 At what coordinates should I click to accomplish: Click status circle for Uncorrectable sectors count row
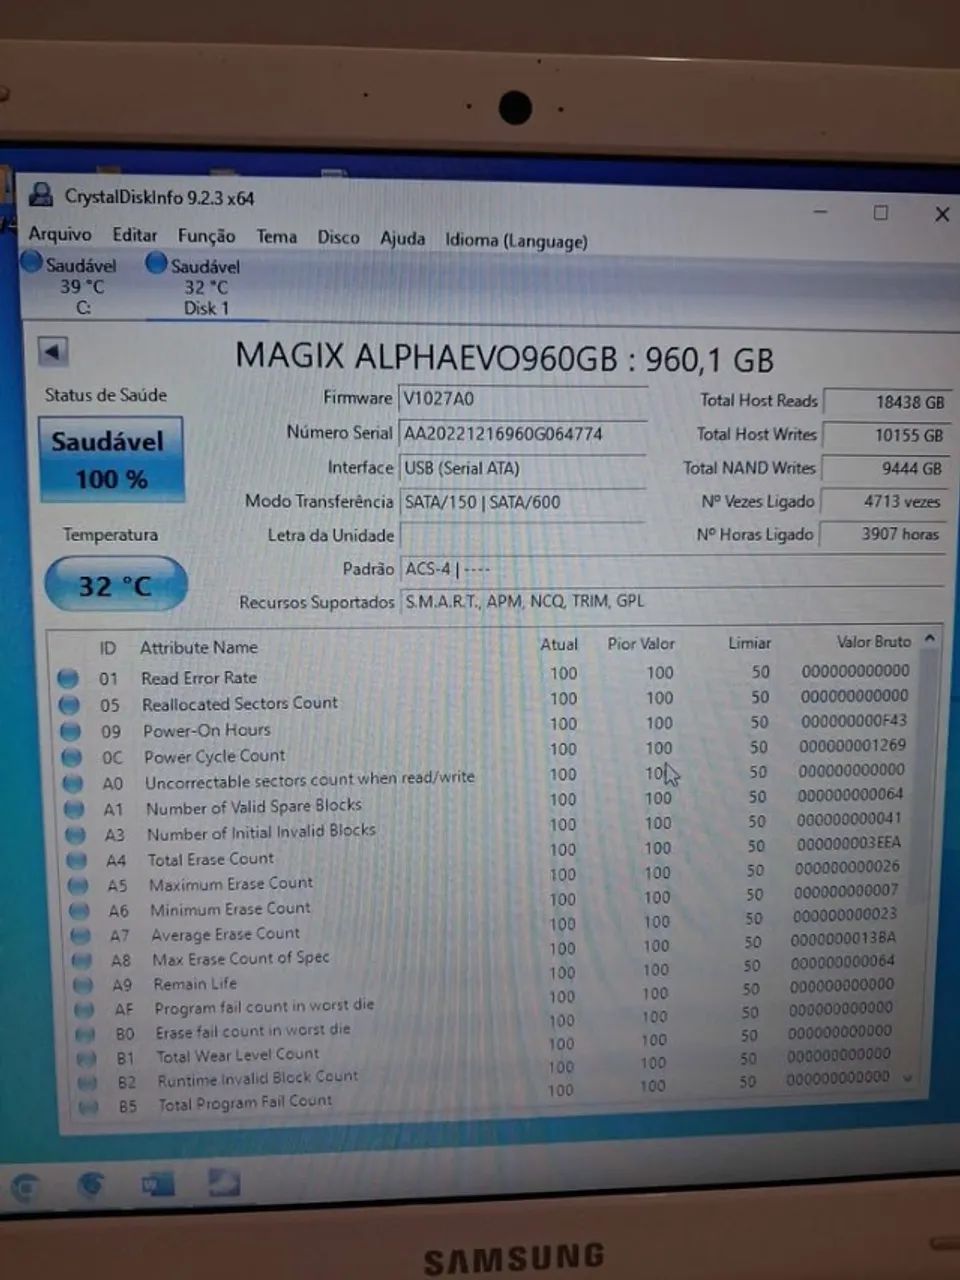point(73,783)
